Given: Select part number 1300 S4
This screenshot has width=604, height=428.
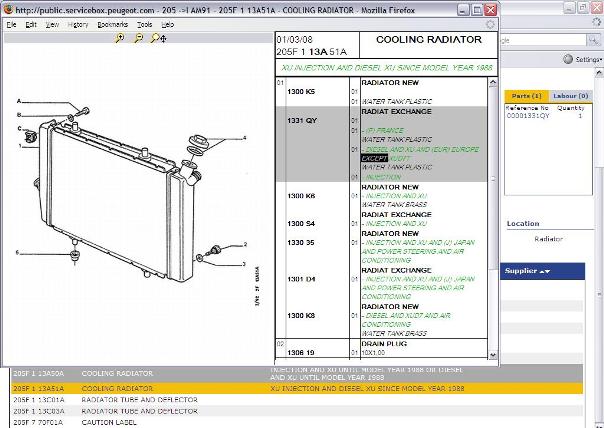Looking at the screenshot, I should (x=300, y=224).
